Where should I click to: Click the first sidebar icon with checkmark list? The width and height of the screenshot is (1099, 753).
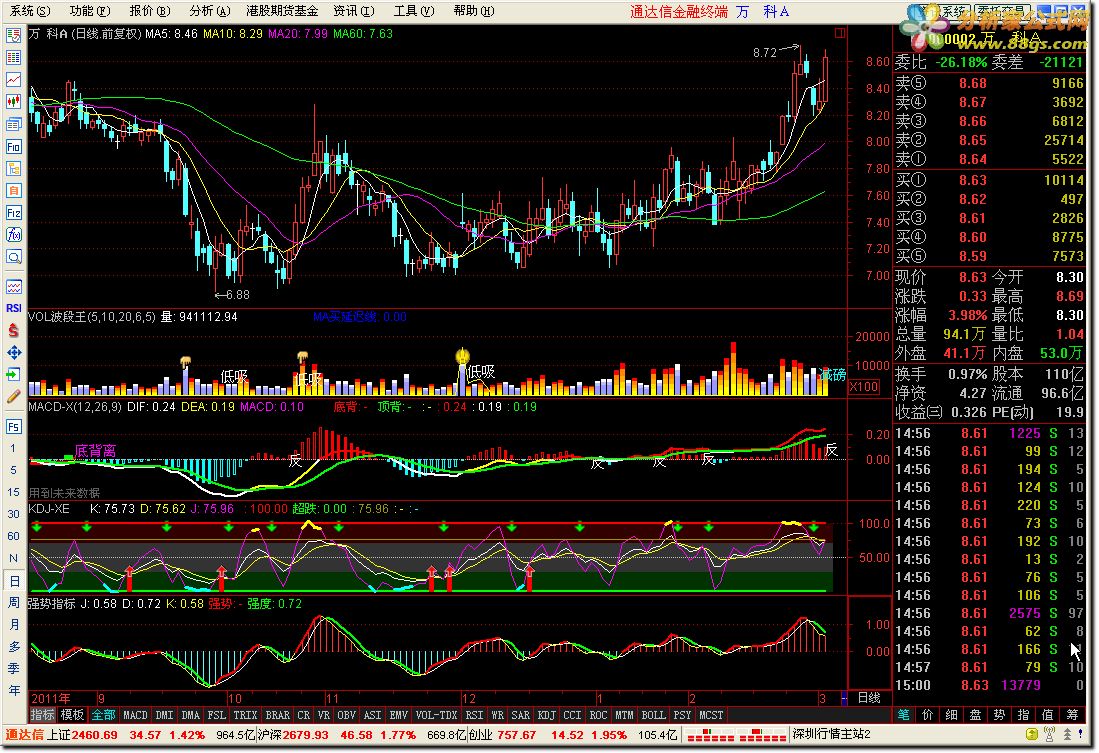(x=13, y=35)
